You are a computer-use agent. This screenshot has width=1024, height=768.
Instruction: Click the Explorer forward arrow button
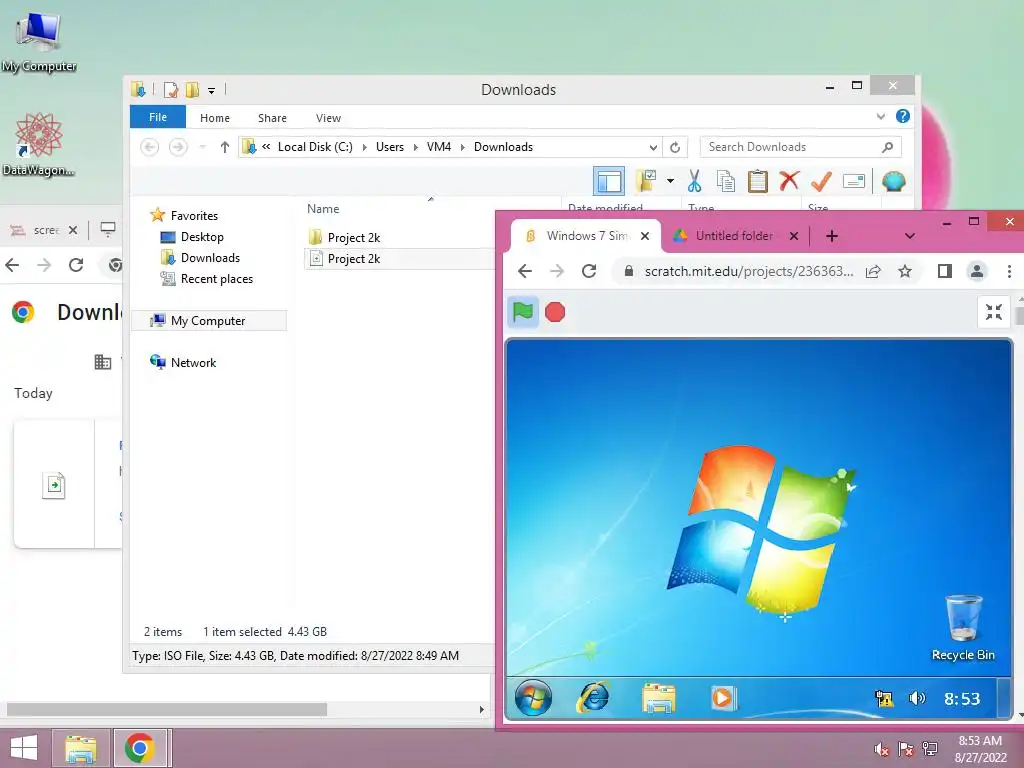coord(178,147)
